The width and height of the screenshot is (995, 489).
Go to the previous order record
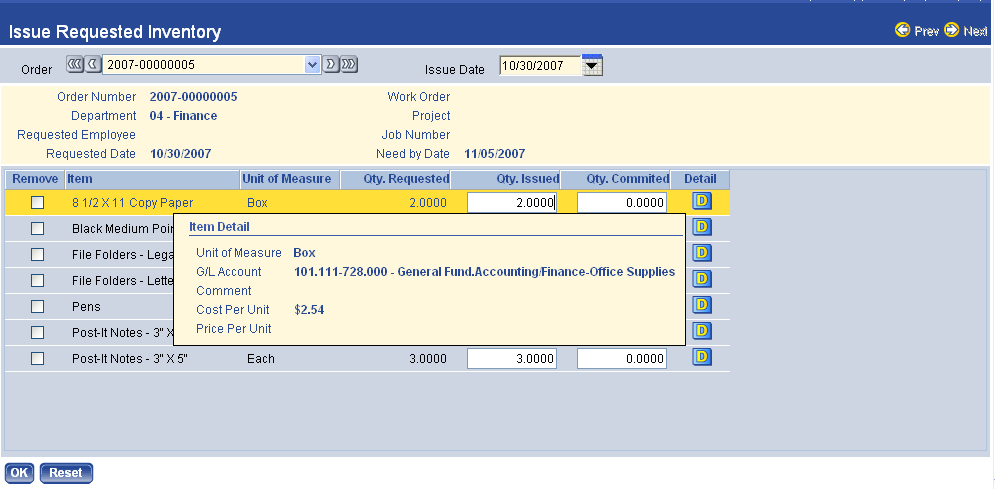(92, 65)
